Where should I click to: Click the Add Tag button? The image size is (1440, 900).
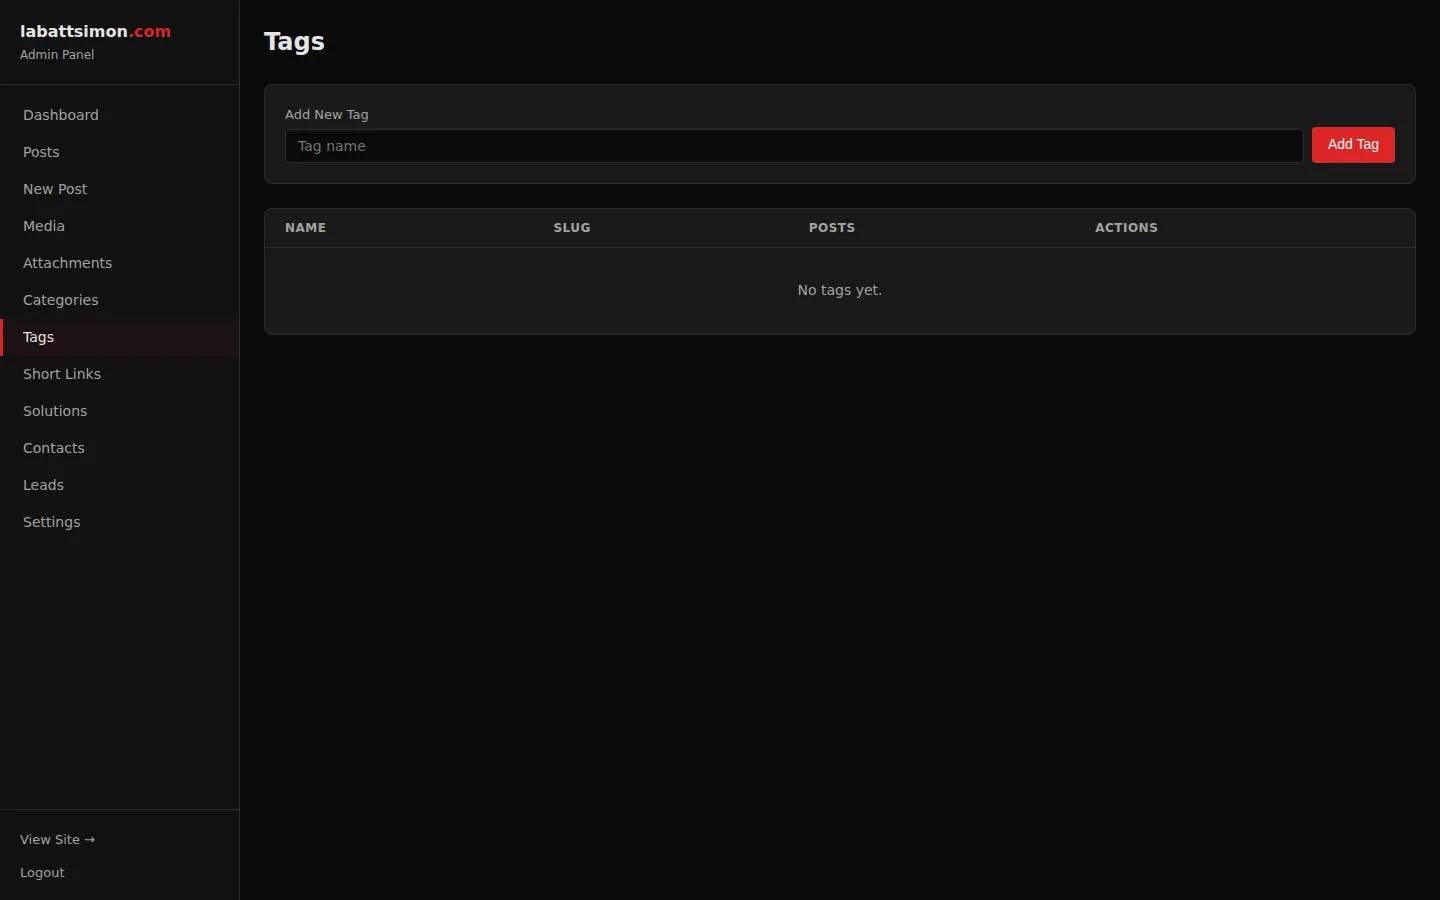(1352, 145)
